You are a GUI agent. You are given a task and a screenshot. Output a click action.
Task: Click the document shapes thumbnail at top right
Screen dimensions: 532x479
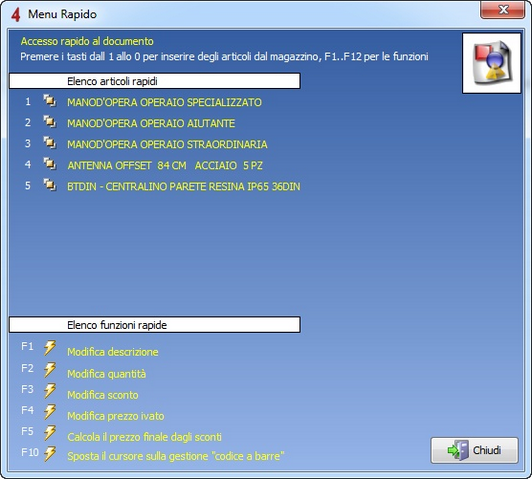tap(491, 63)
